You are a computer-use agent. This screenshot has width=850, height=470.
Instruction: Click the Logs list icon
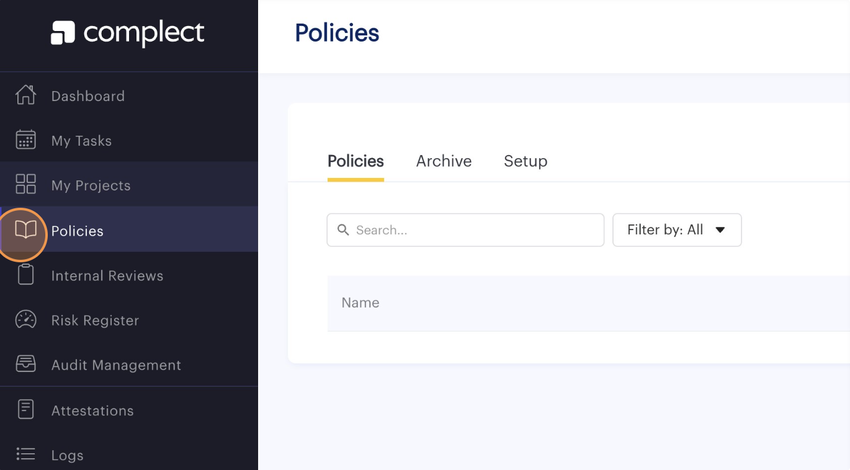[26, 455]
